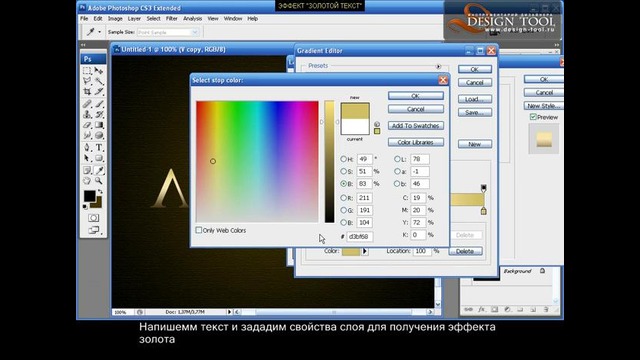Select the Path Selection tool
Screen dimensions: 640x360
click(x=87, y=158)
